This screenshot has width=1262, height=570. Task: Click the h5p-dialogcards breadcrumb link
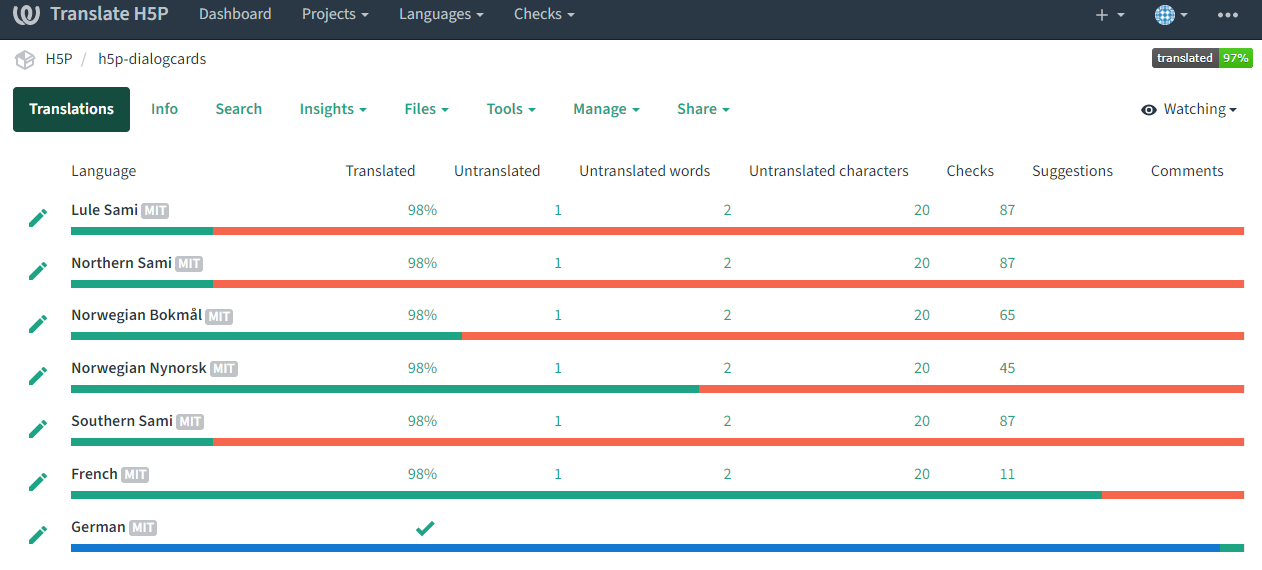click(x=152, y=59)
